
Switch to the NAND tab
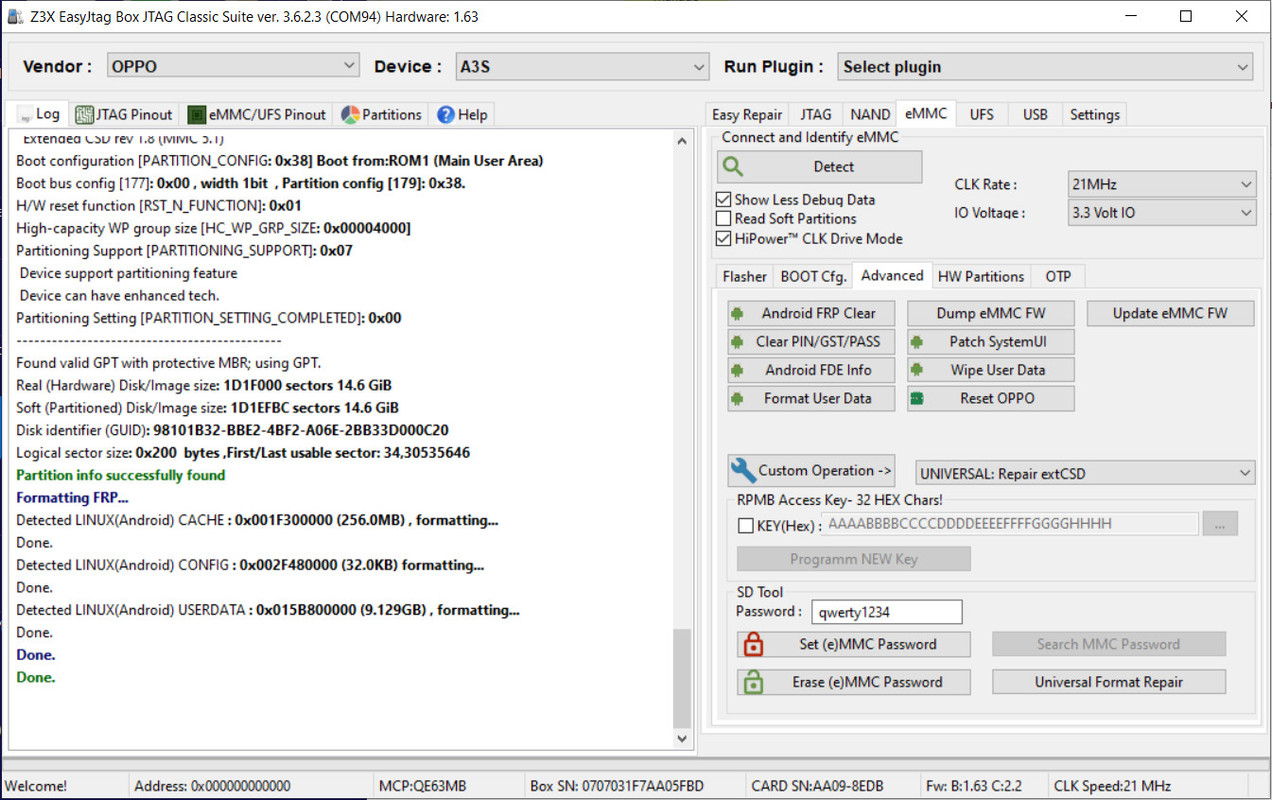tap(870, 115)
